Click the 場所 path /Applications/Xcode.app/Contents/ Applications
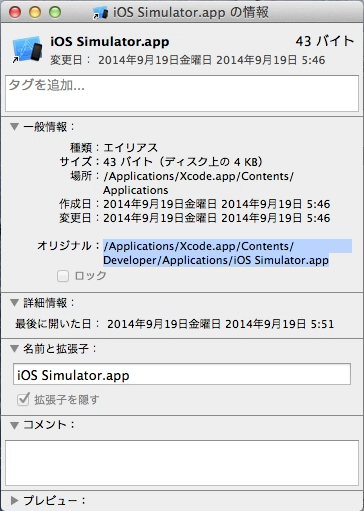The image size is (364, 511). coord(198,183)
